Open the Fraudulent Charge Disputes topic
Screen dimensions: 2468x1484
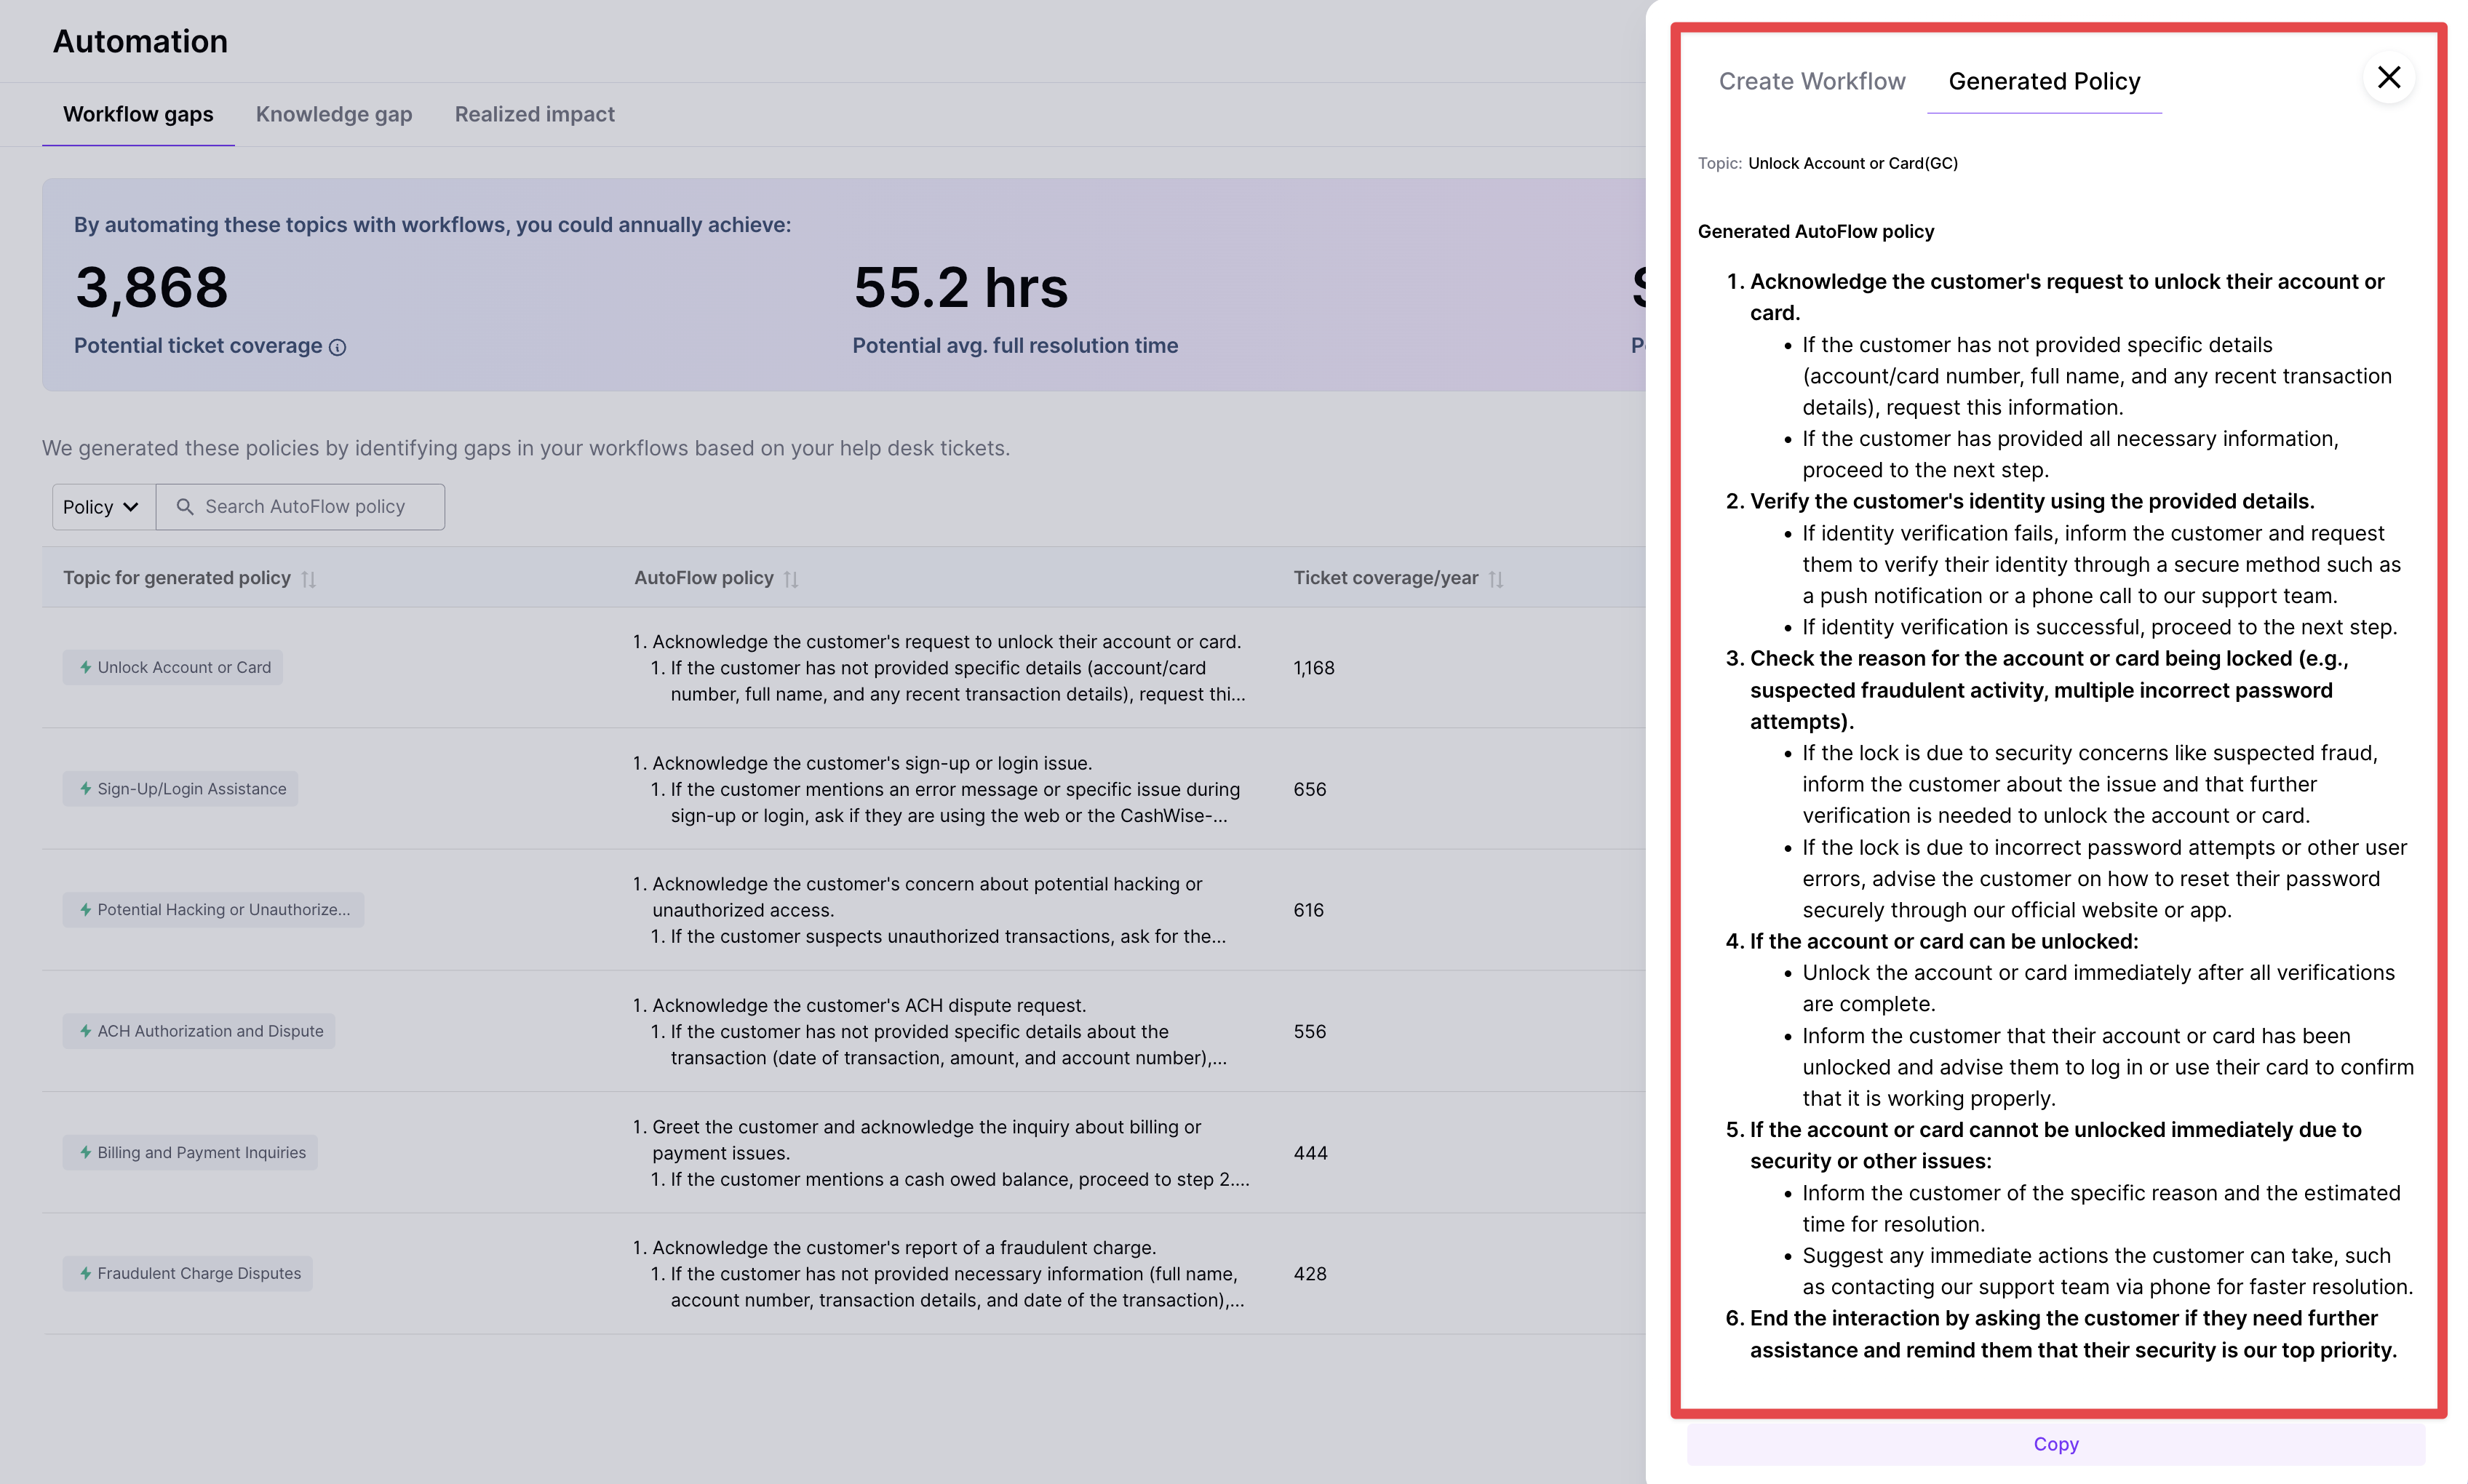pos(187,1273)
